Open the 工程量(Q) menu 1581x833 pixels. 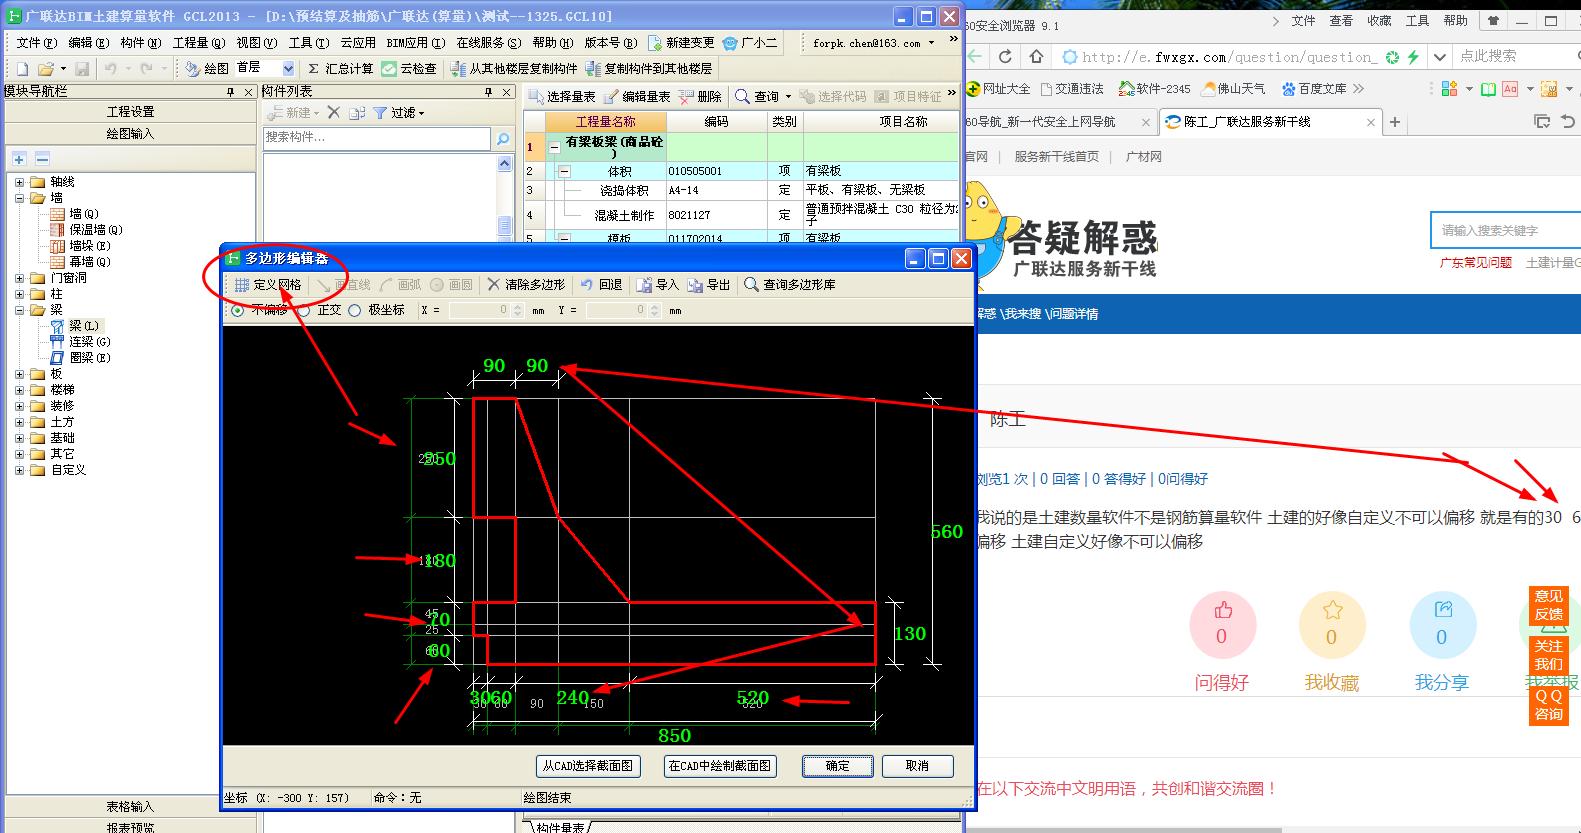[198, 43]
